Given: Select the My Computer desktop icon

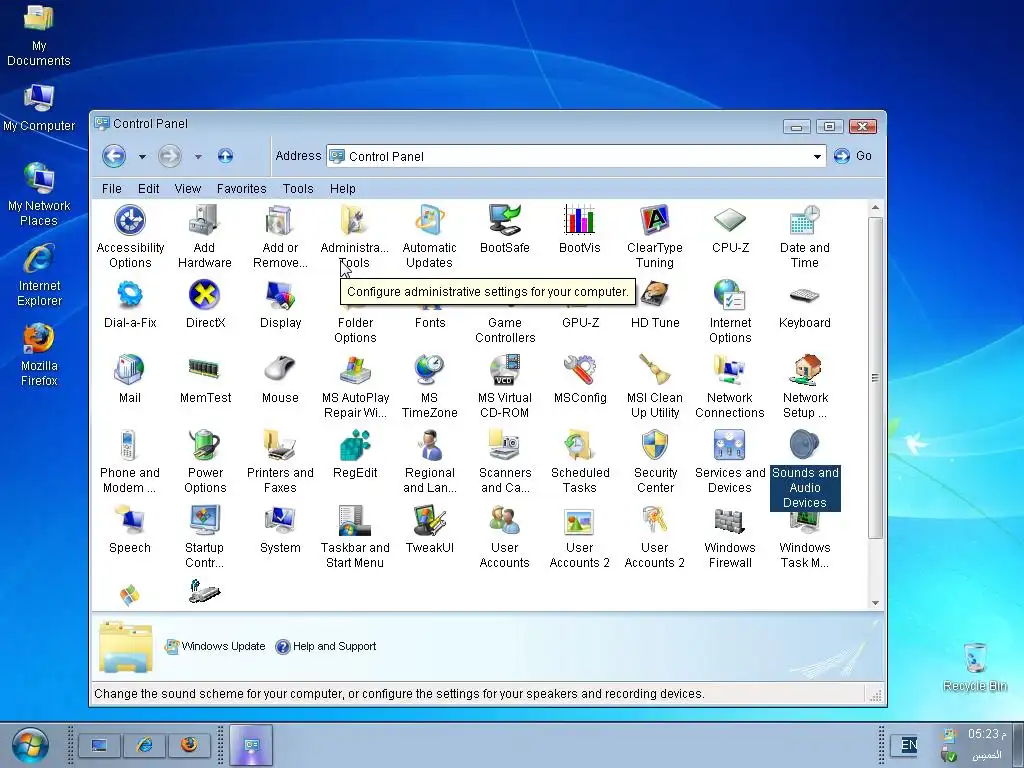Looking at the screenshot, I should (x=39, y=108).
